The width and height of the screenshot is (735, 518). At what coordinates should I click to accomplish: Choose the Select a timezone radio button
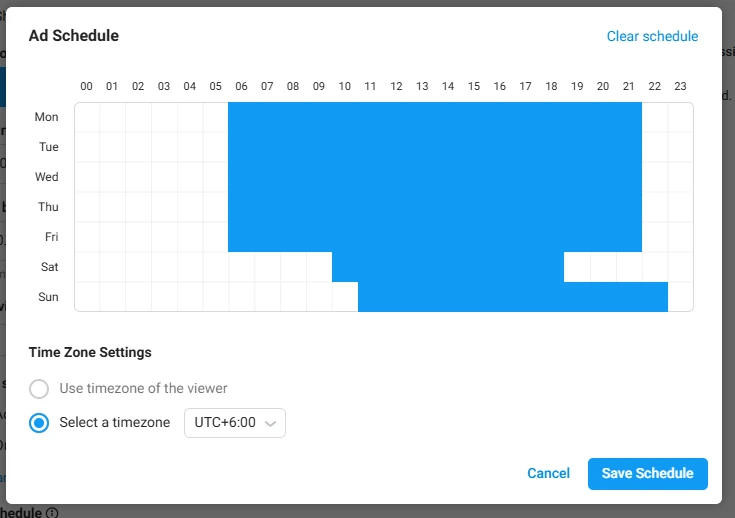pyautogui.click(x=39, y=423)
